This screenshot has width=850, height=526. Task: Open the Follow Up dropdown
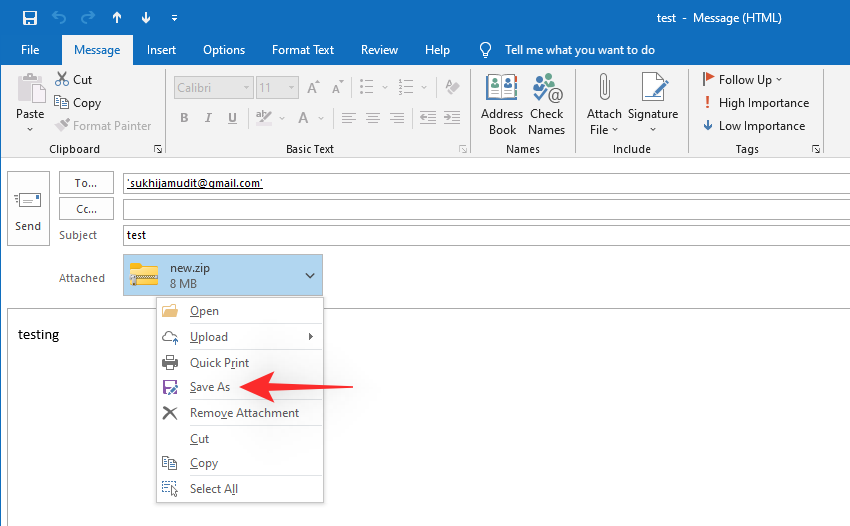coord(743,80)
